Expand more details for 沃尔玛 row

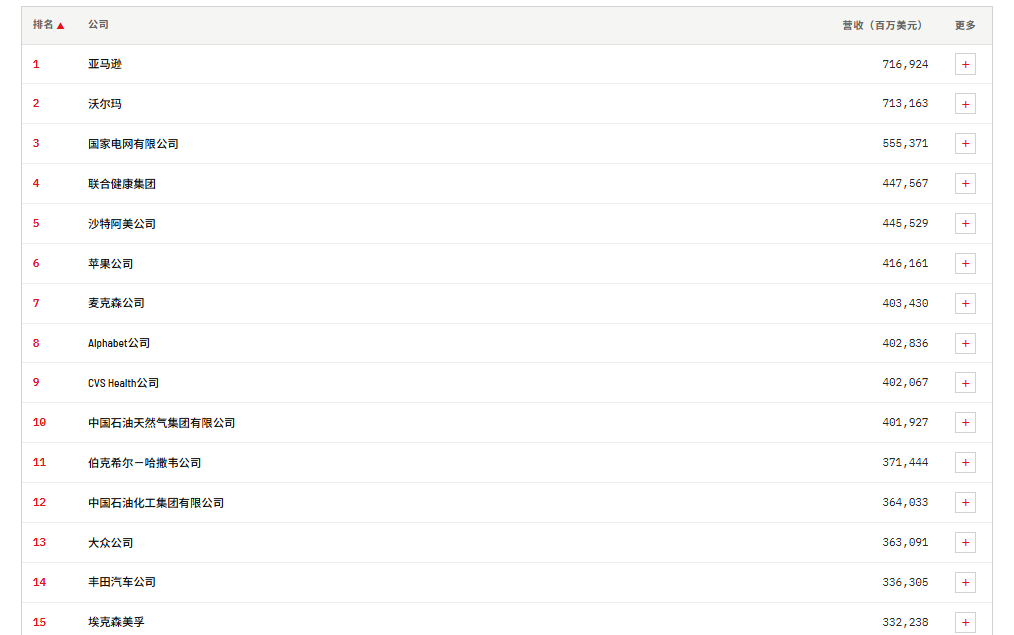tap(965, 104)
